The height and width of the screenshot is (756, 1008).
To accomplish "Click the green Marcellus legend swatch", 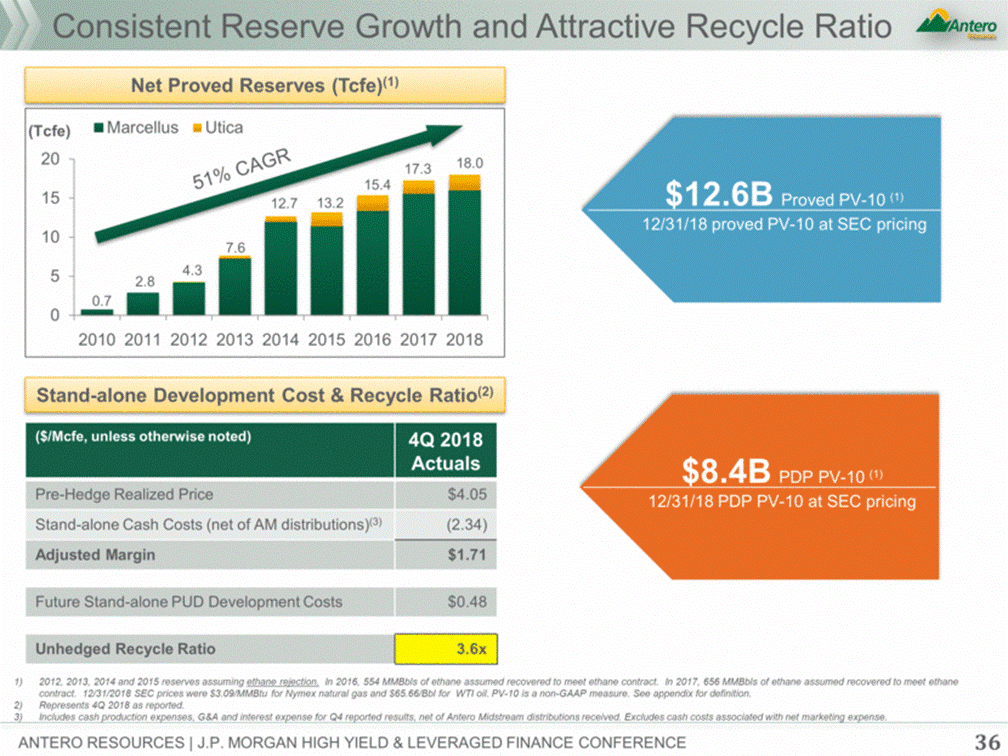I will point(98,128).
